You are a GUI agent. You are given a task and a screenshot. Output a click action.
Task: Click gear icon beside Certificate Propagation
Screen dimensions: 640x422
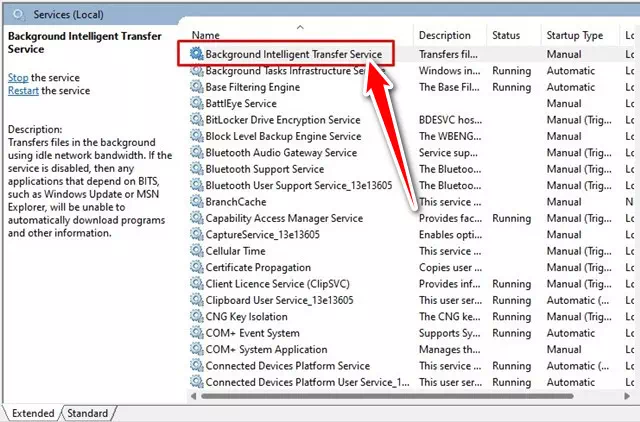coord(196,267)
